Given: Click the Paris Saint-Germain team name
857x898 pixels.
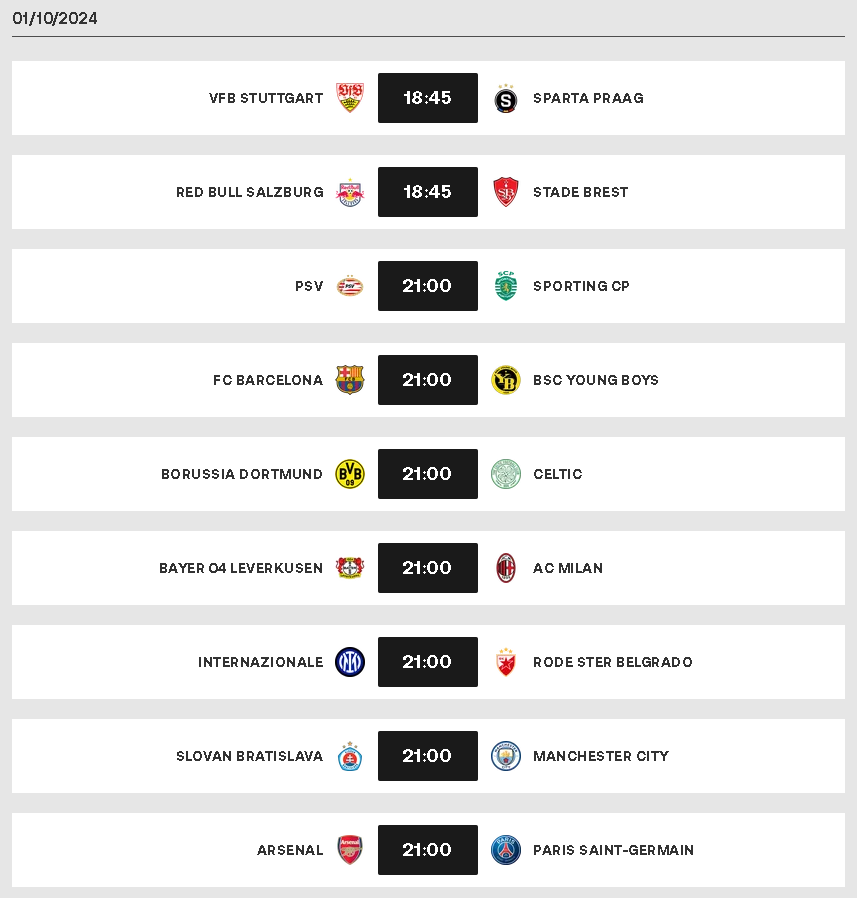Looking at the screenshot, I should [x=613, y=850].
